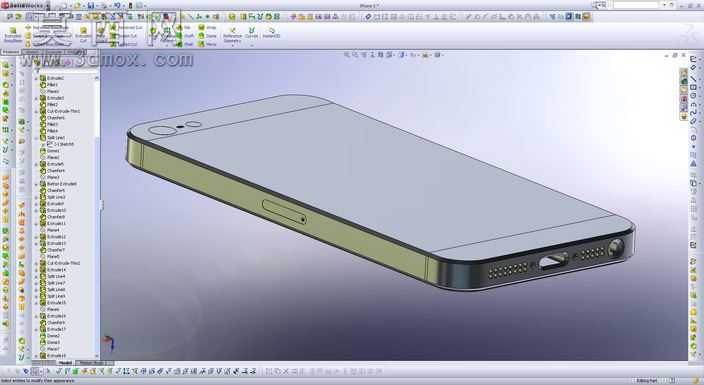Select the Wrap feature tool

207,27
